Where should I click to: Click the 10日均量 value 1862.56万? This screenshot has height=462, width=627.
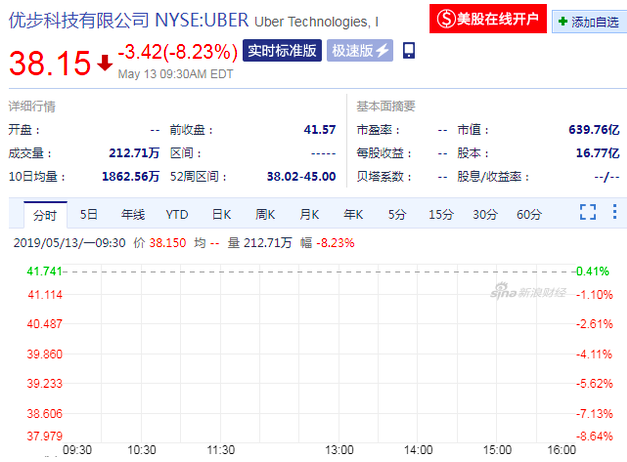130,176
